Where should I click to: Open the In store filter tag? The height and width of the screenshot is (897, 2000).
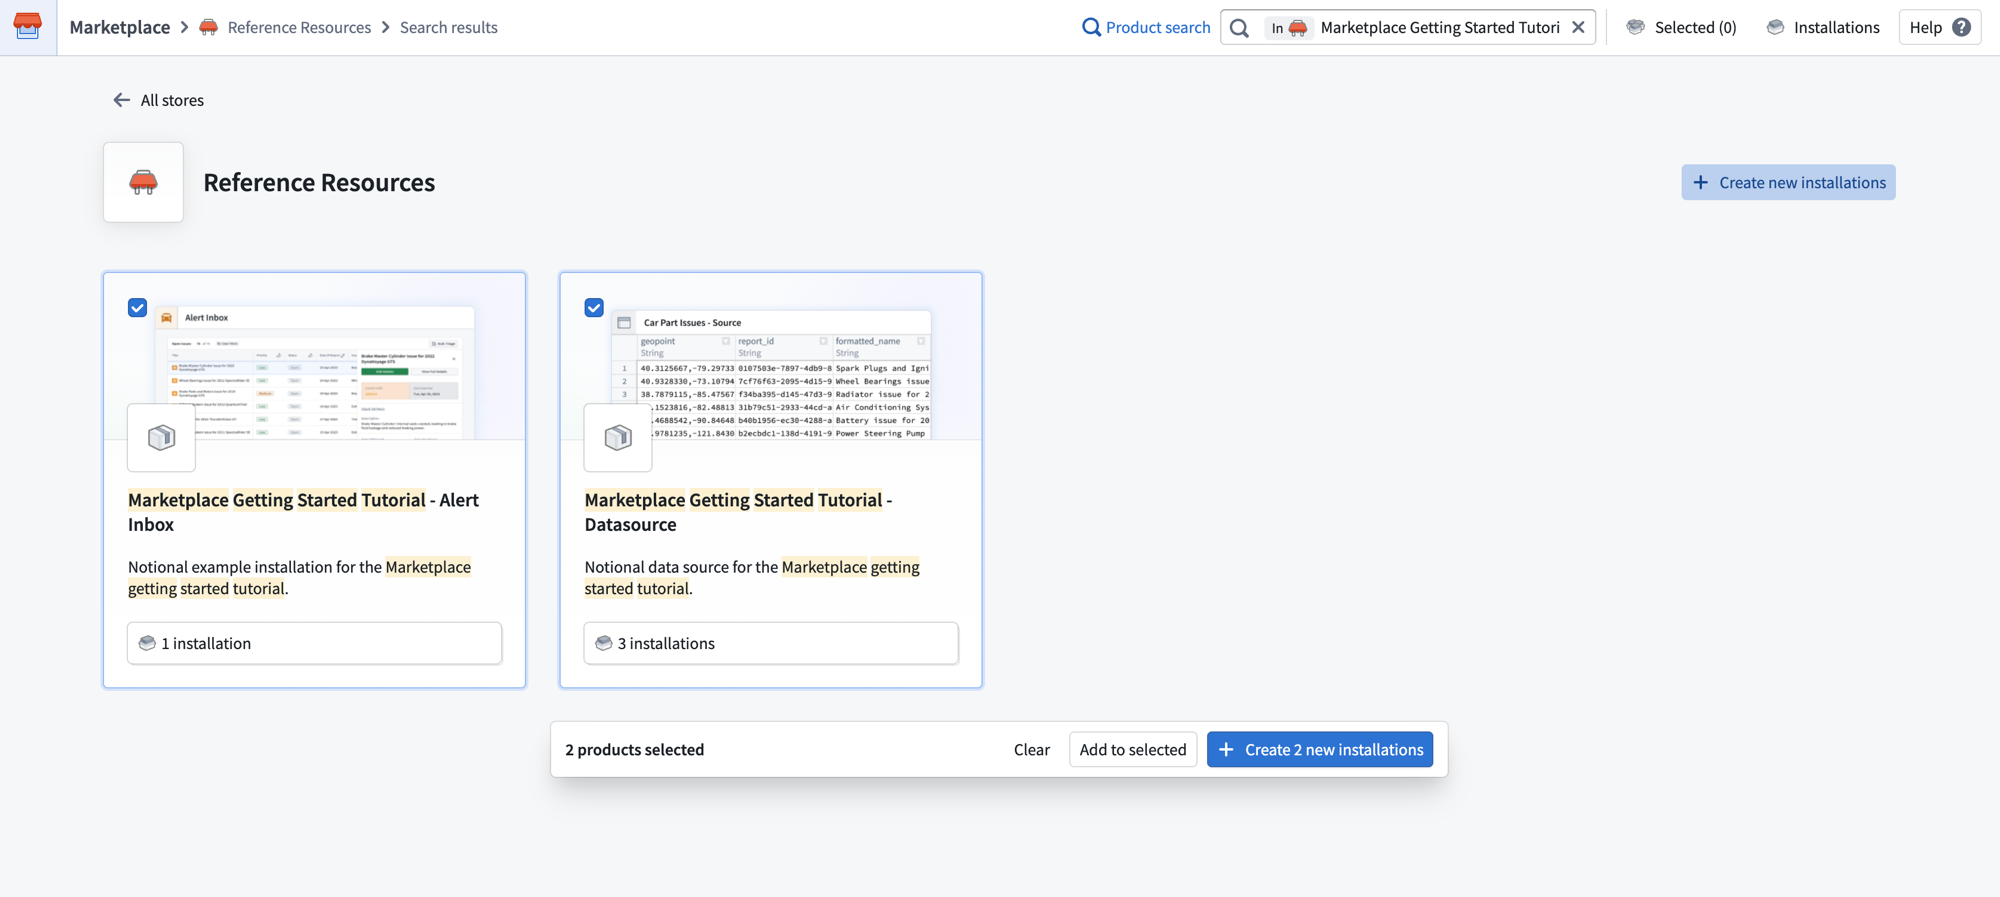tap(1288, 28)
